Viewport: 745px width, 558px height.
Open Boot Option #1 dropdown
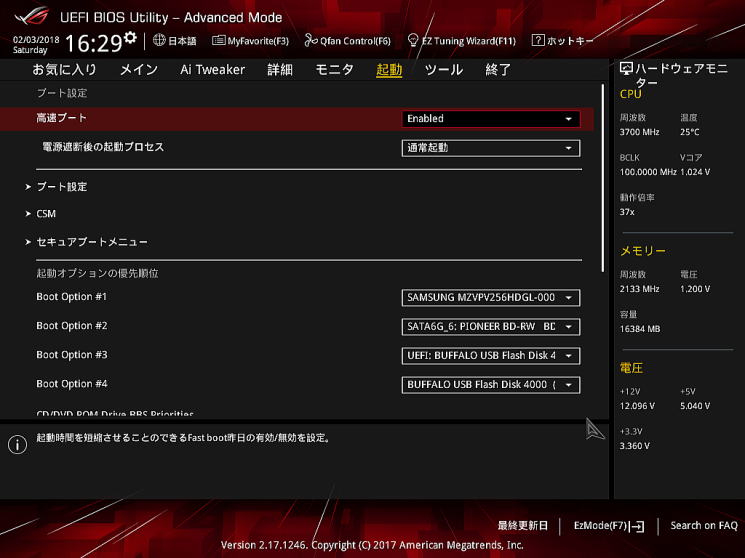[491, 298]
